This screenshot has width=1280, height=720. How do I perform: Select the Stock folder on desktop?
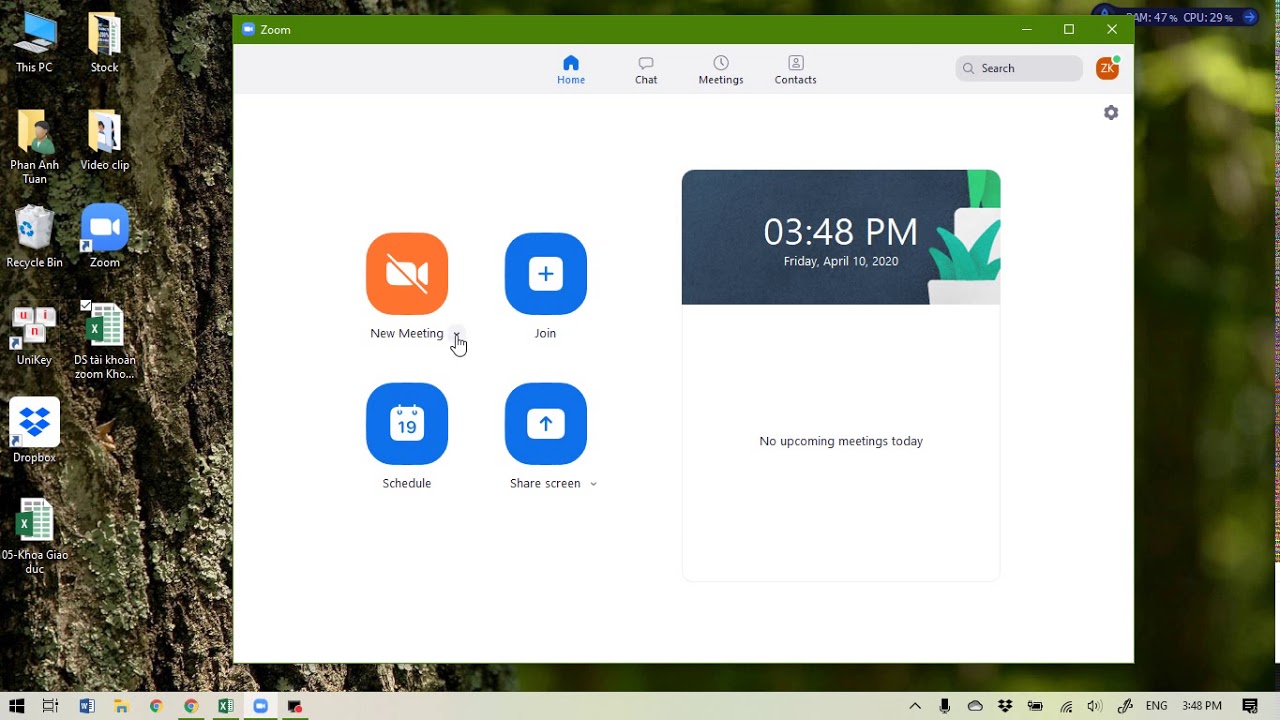click(104, 43)
